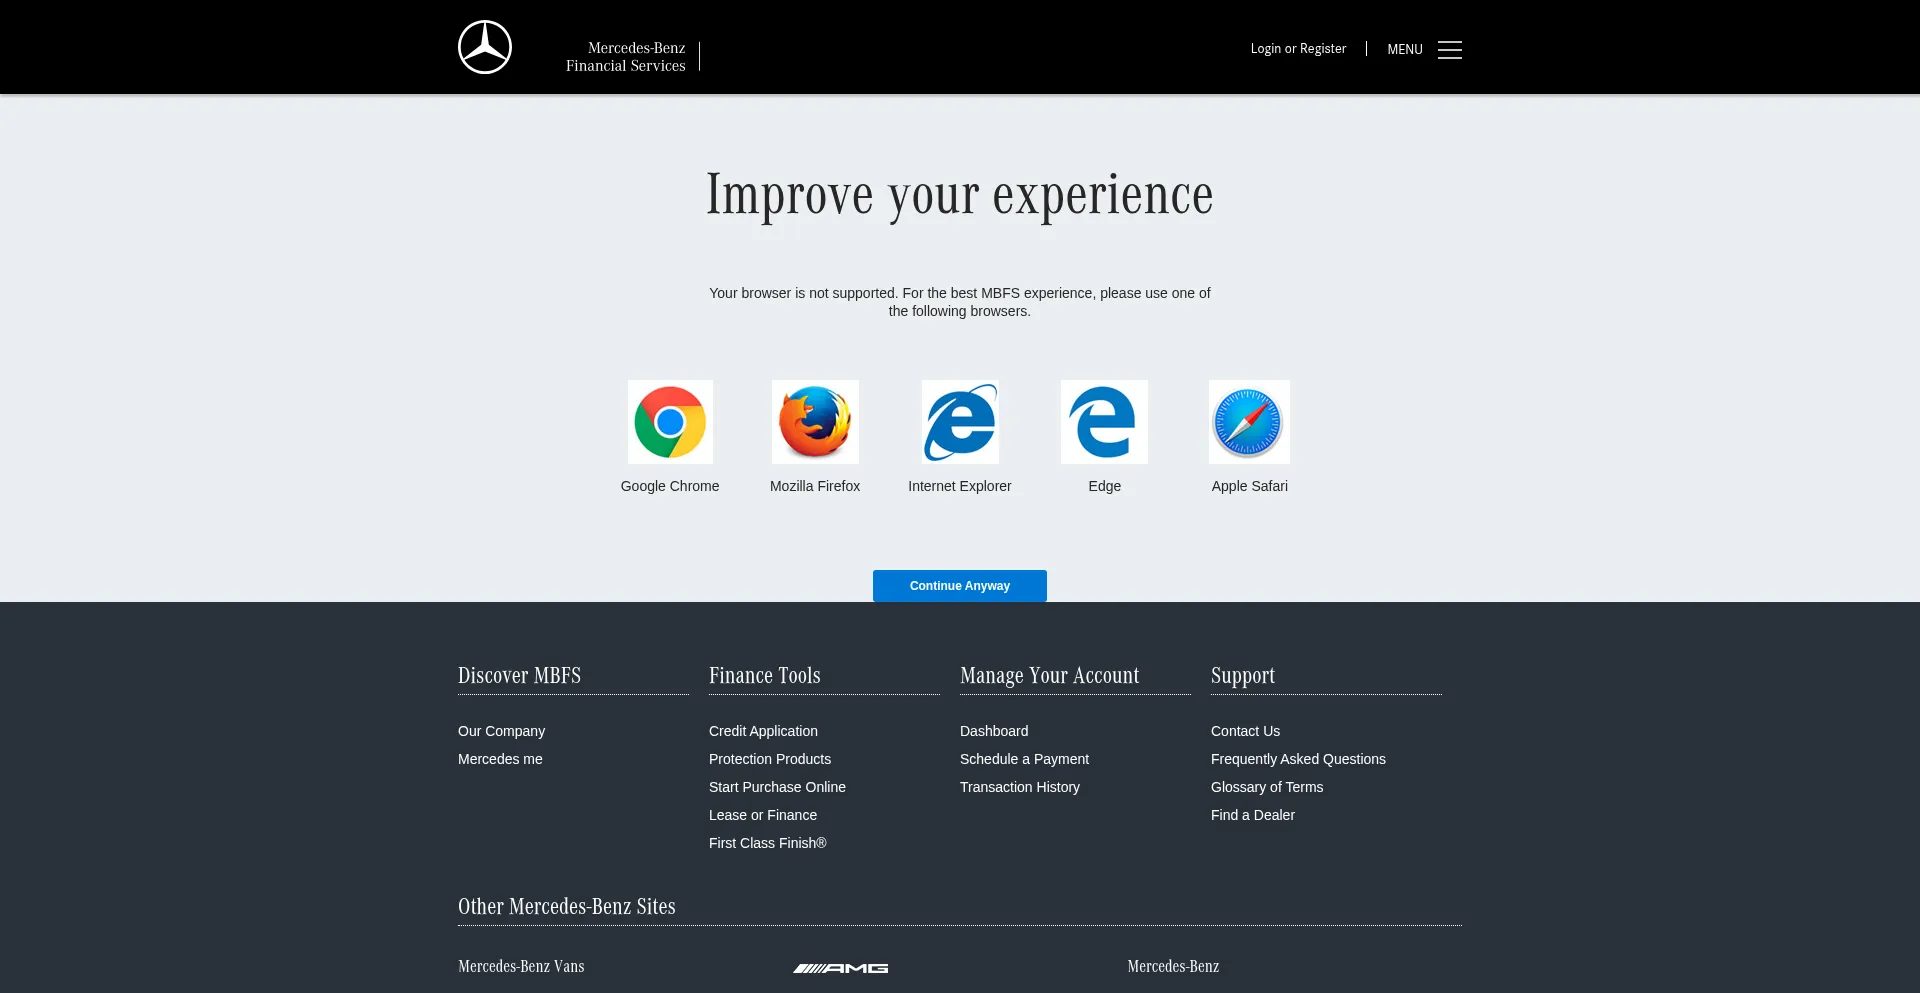Open the hamburger menu icon

[x=1450, y=50]
